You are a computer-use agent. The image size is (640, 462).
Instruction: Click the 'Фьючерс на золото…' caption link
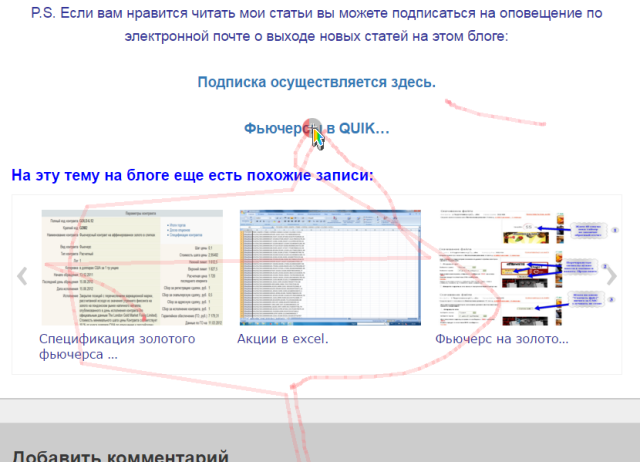(501, 339)
